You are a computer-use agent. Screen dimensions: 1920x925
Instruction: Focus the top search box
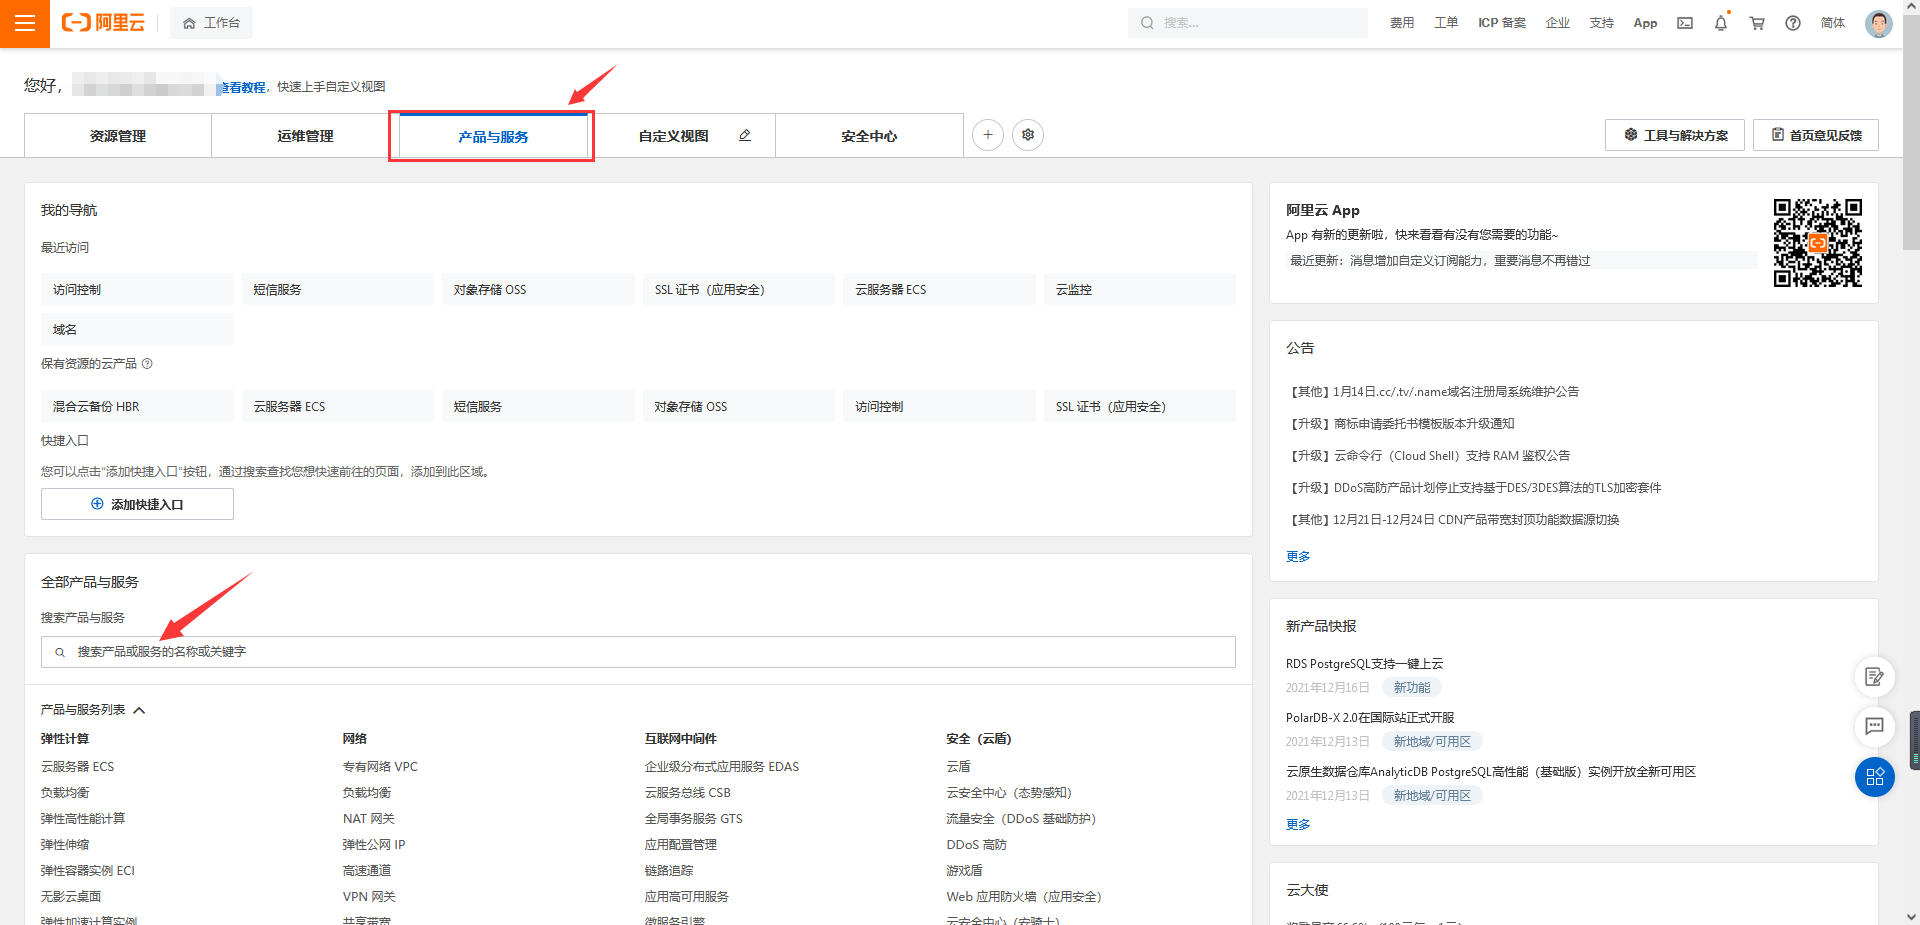1248,23
